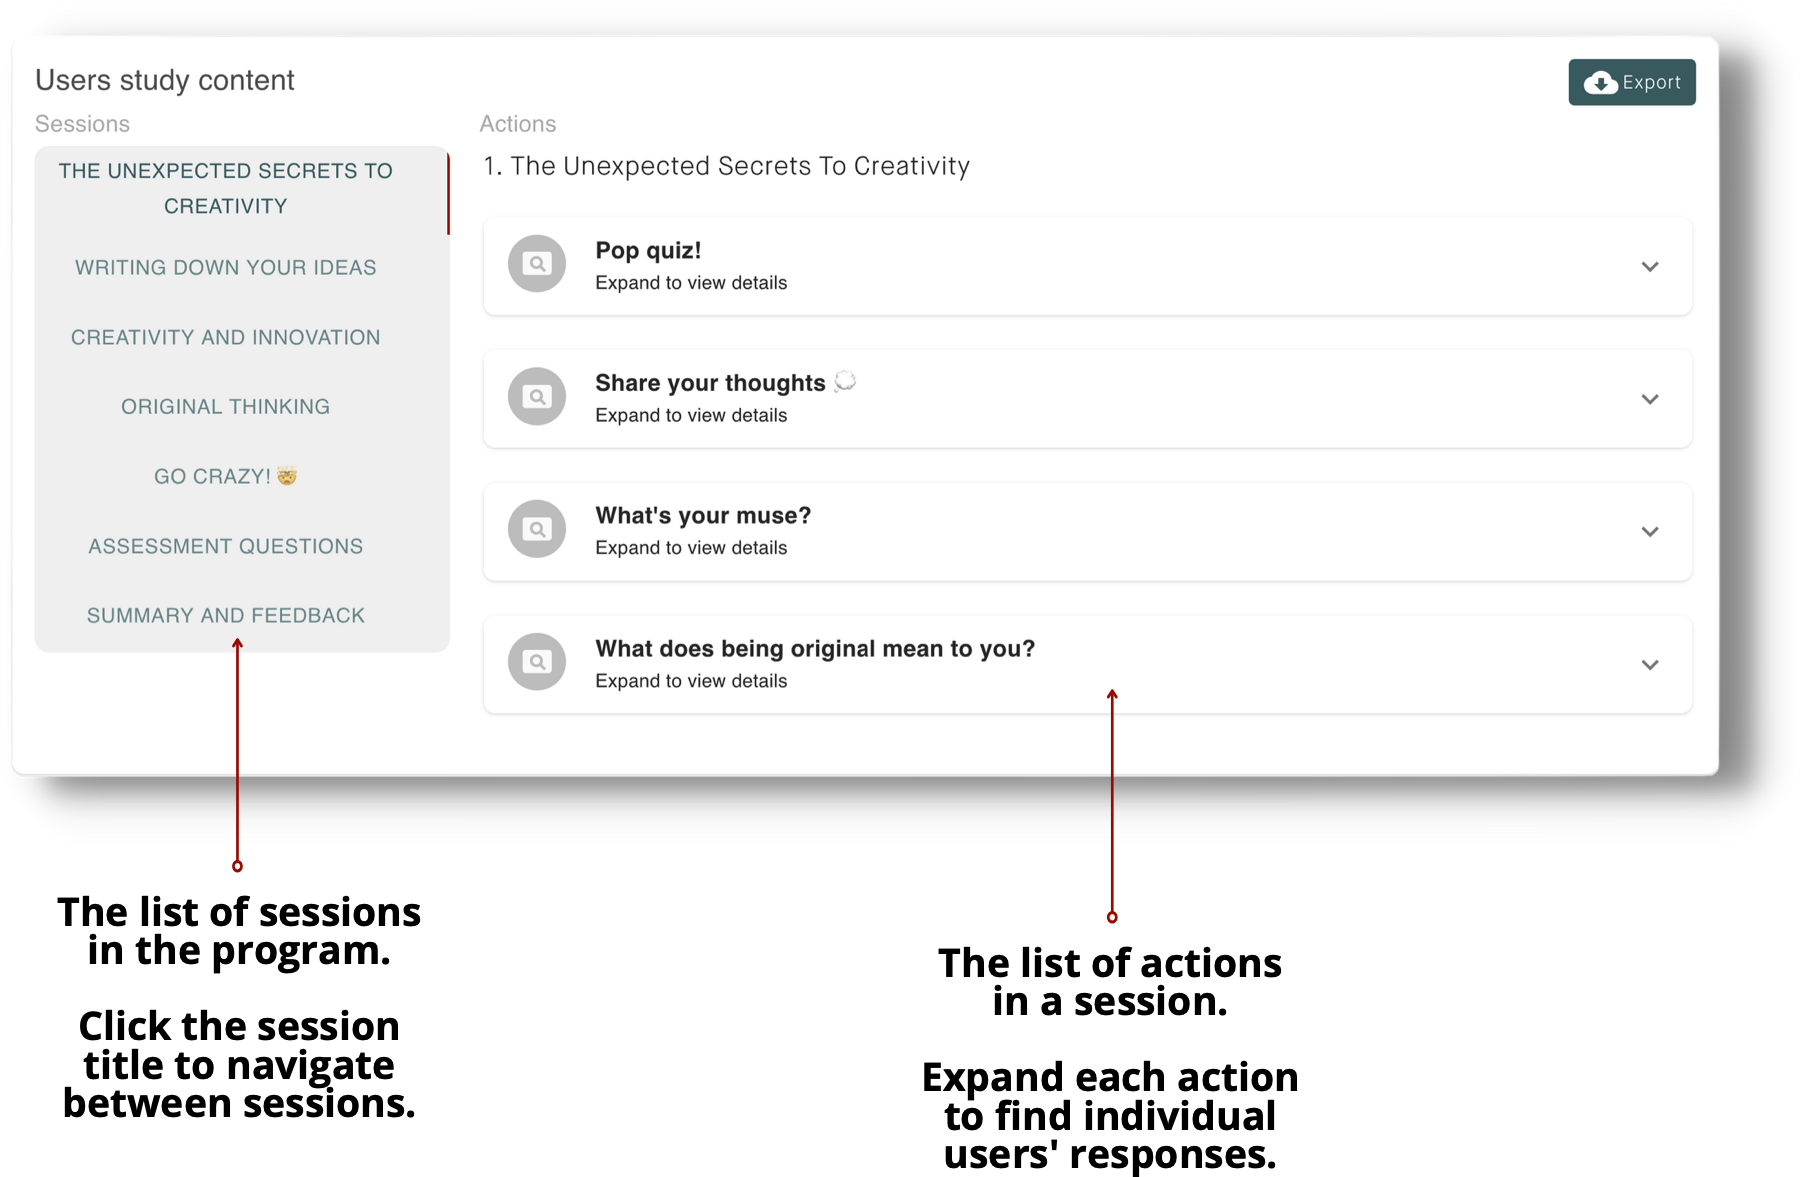Switch to Creativity And Innovation session

coord(226,338)
